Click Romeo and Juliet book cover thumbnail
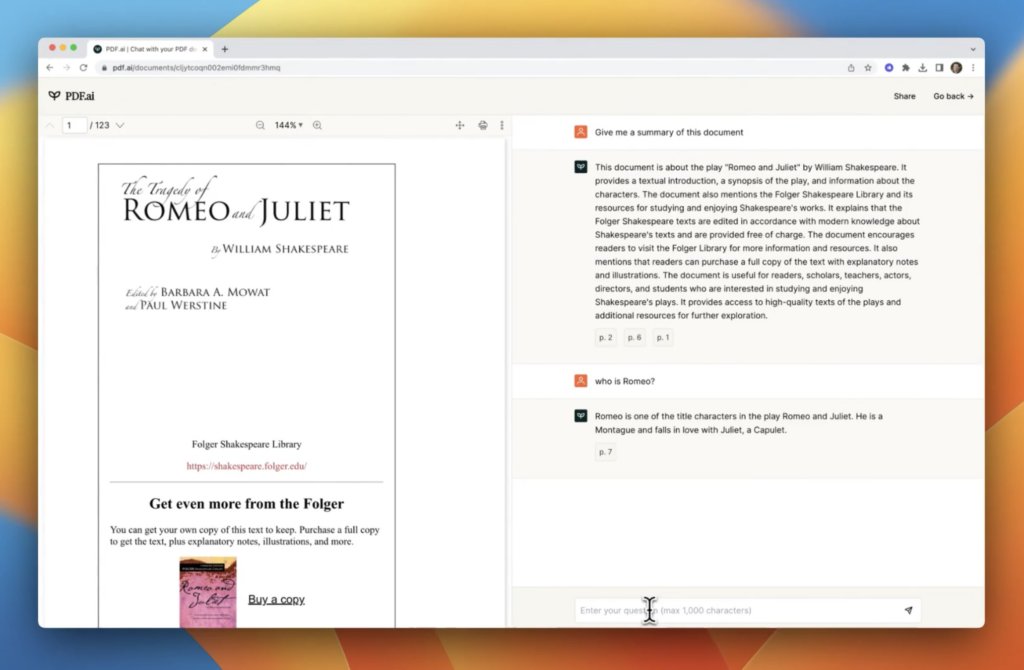 point(208,592)
